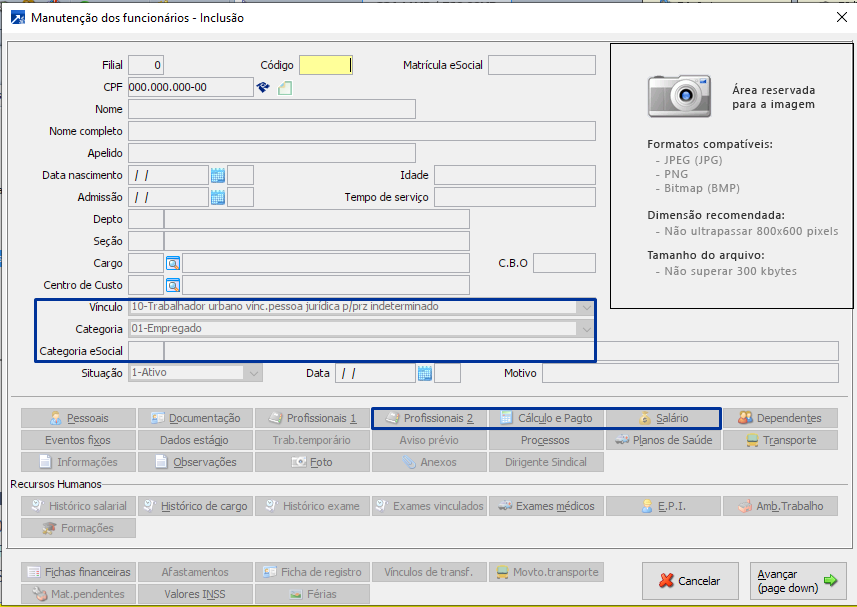Image resolution: width=857 pixels, height=607 pixels.
Task: Click the Filial field
Action: pos(146,65)
